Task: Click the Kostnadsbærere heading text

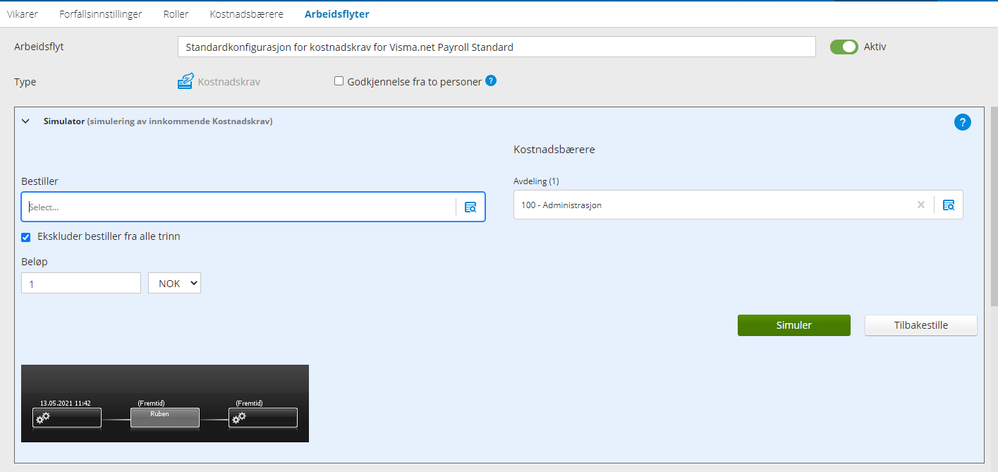Action: [554, 149]
